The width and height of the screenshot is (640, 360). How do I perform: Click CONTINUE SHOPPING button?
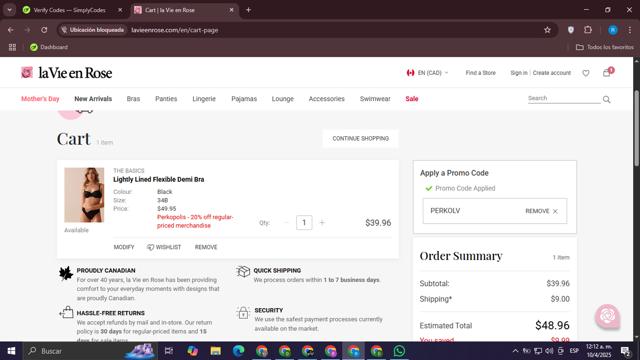[x=360, y=138]
